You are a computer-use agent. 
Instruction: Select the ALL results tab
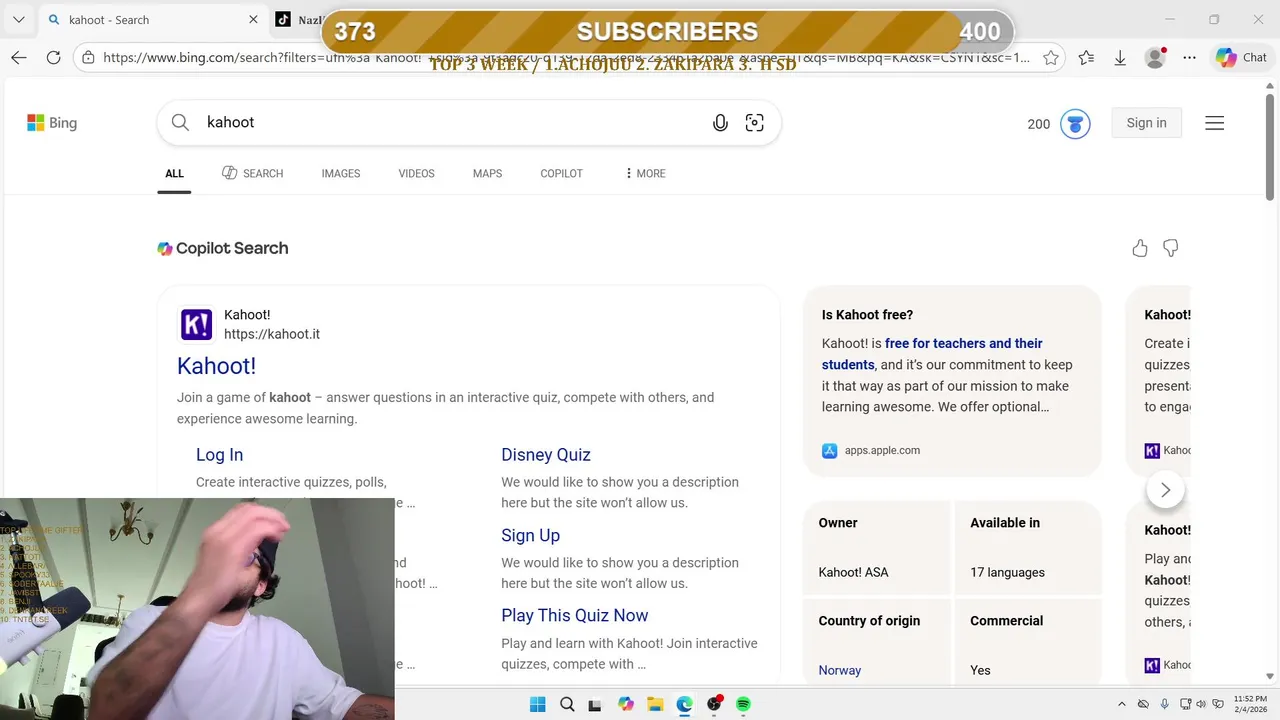pyautogui.click(x=174, y=173)
